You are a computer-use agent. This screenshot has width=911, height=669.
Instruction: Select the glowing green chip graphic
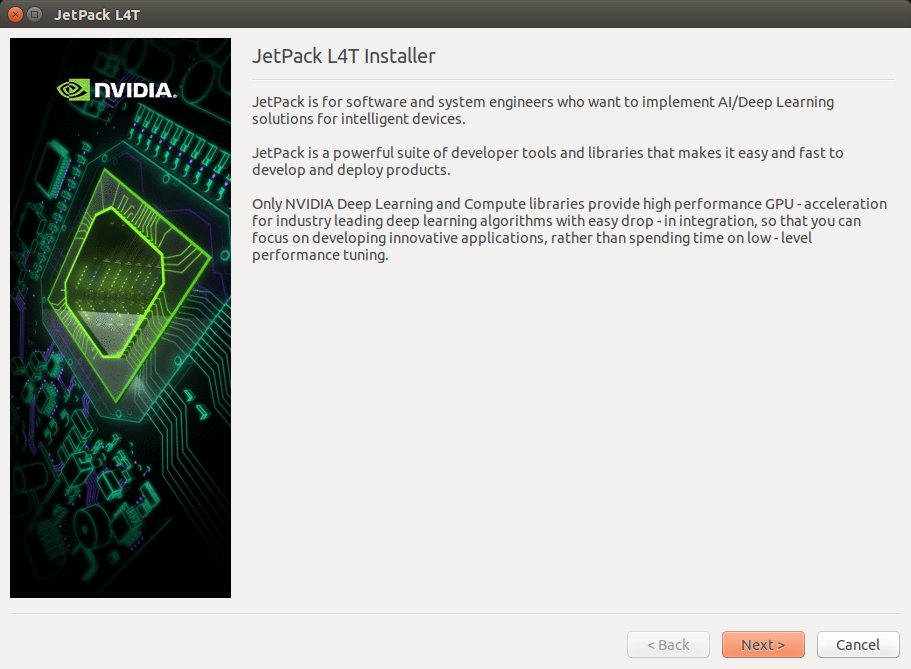pos(128,285)
